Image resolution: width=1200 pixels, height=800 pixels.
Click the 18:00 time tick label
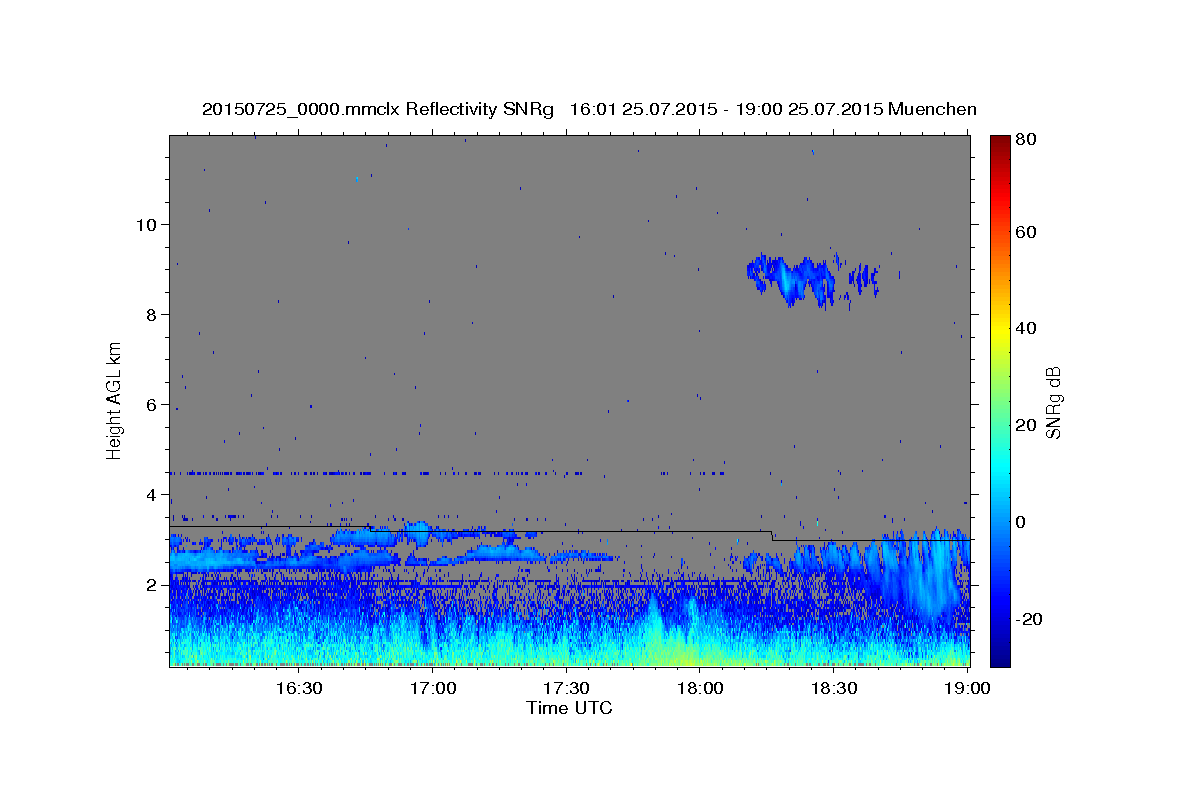point(701,688)
